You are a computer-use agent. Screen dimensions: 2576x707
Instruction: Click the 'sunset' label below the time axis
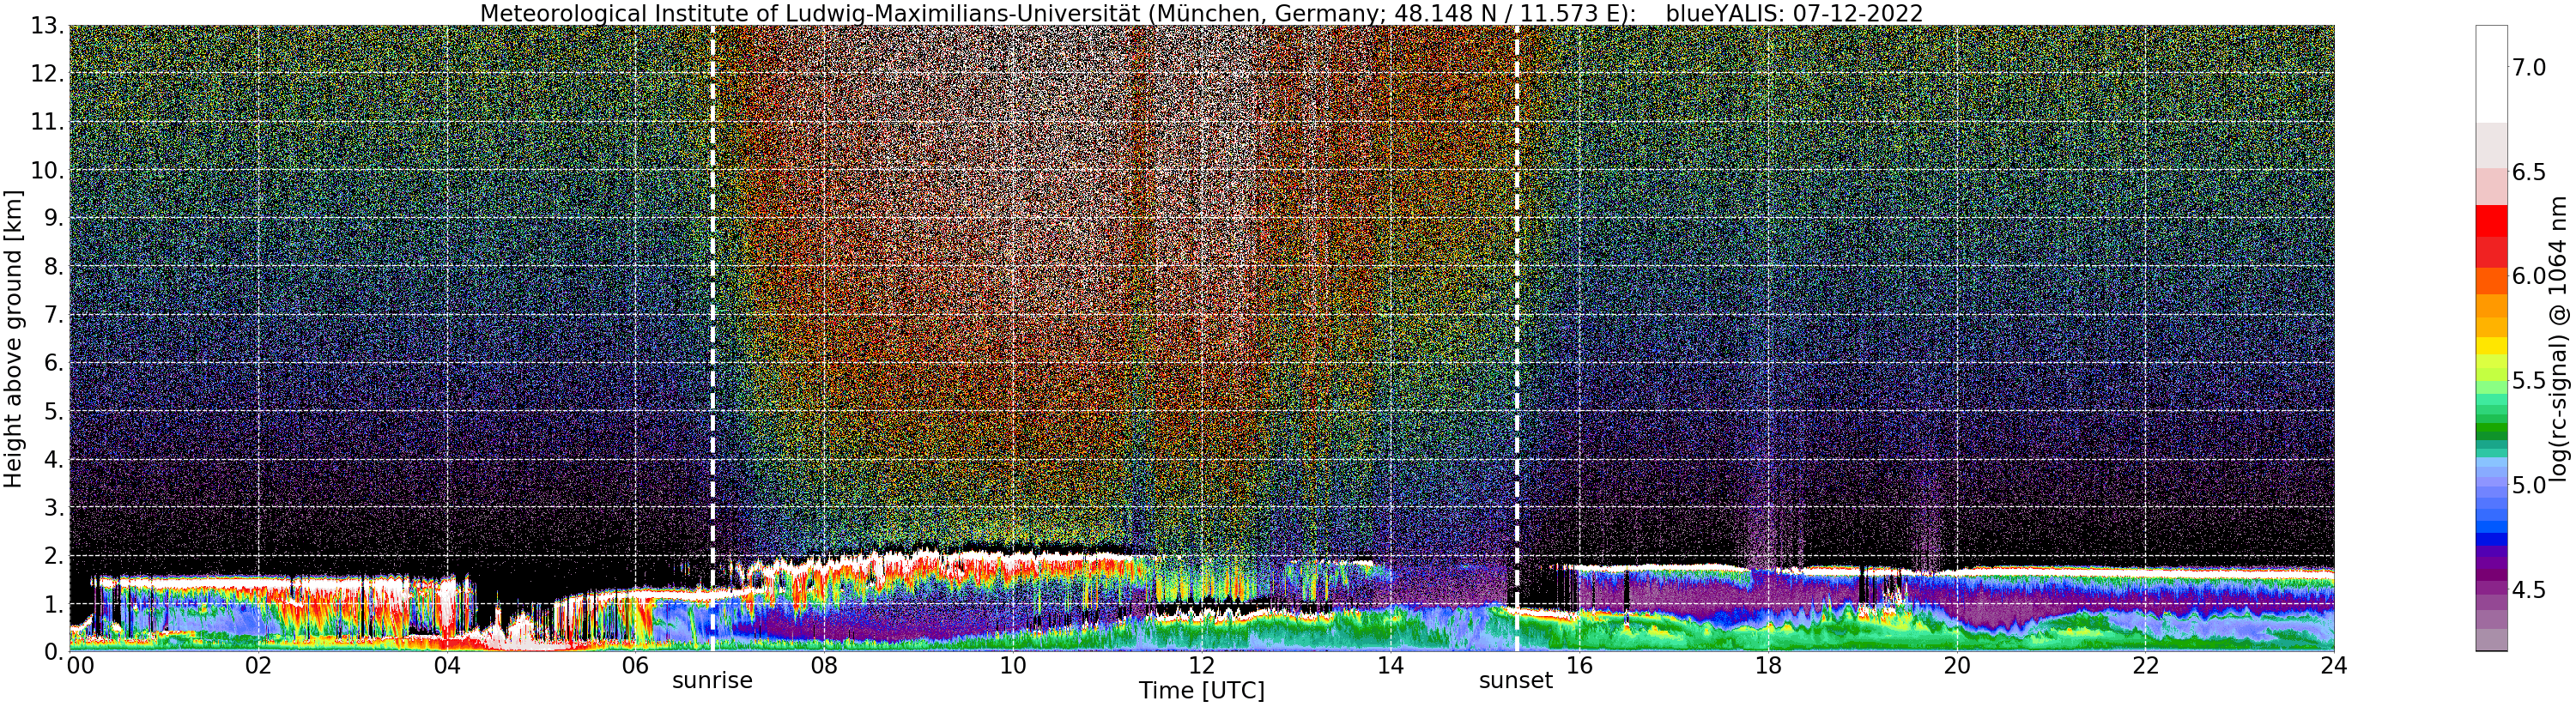click(1516, 681)
